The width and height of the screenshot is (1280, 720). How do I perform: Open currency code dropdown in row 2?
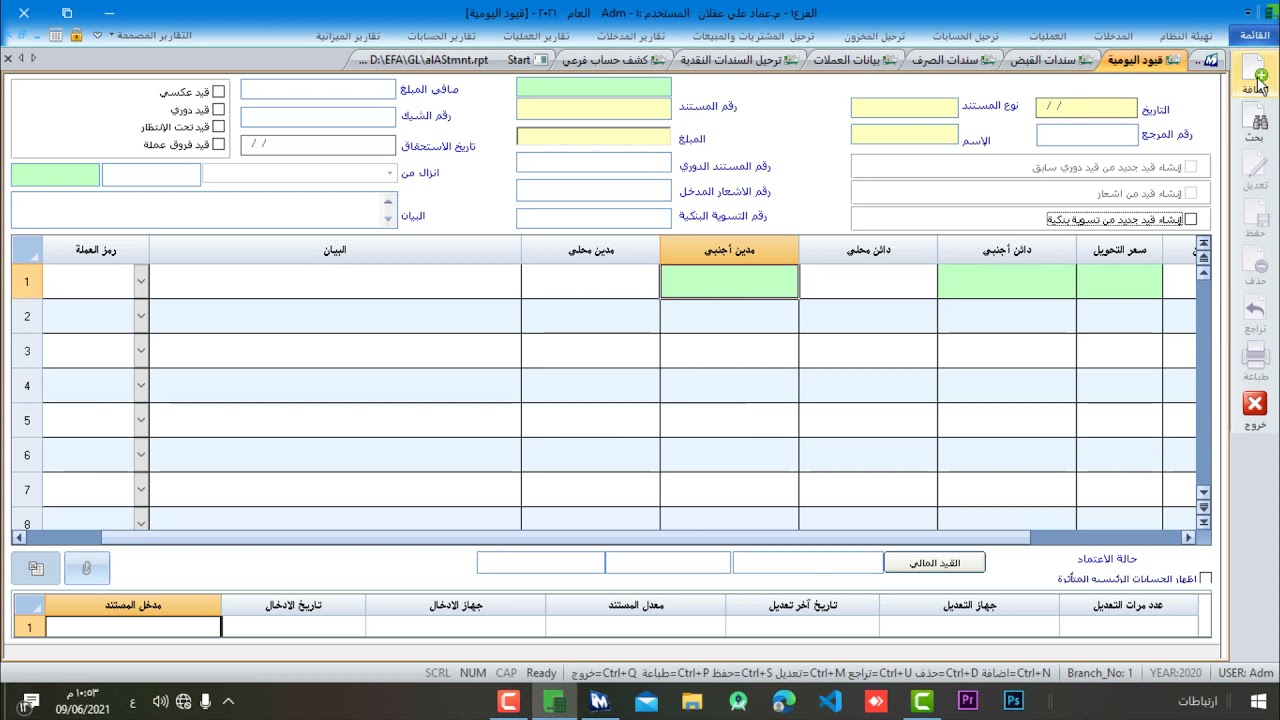(140, 316)
